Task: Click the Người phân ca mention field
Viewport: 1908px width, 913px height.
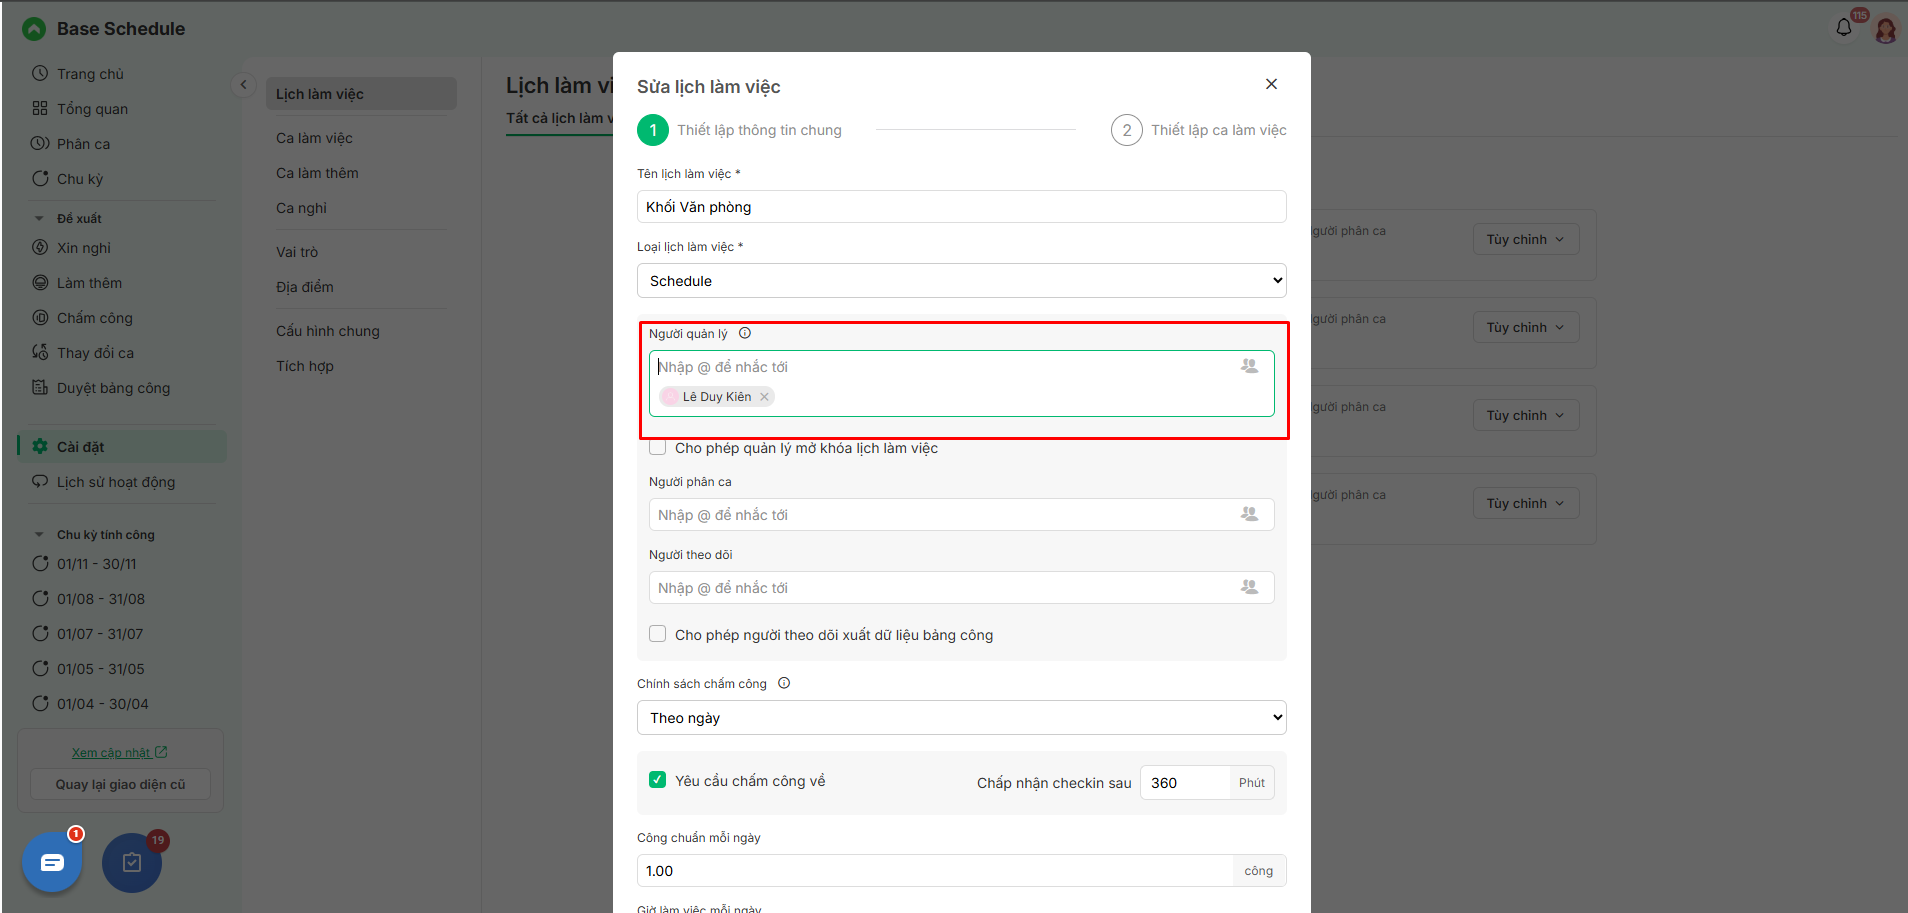Action: pyautogui.click(x=962, y=514)
